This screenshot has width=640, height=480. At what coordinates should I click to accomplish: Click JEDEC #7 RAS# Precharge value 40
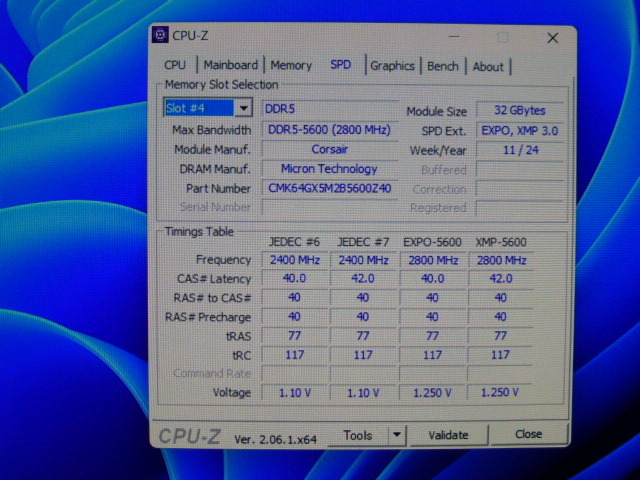[x=363, y=317]
